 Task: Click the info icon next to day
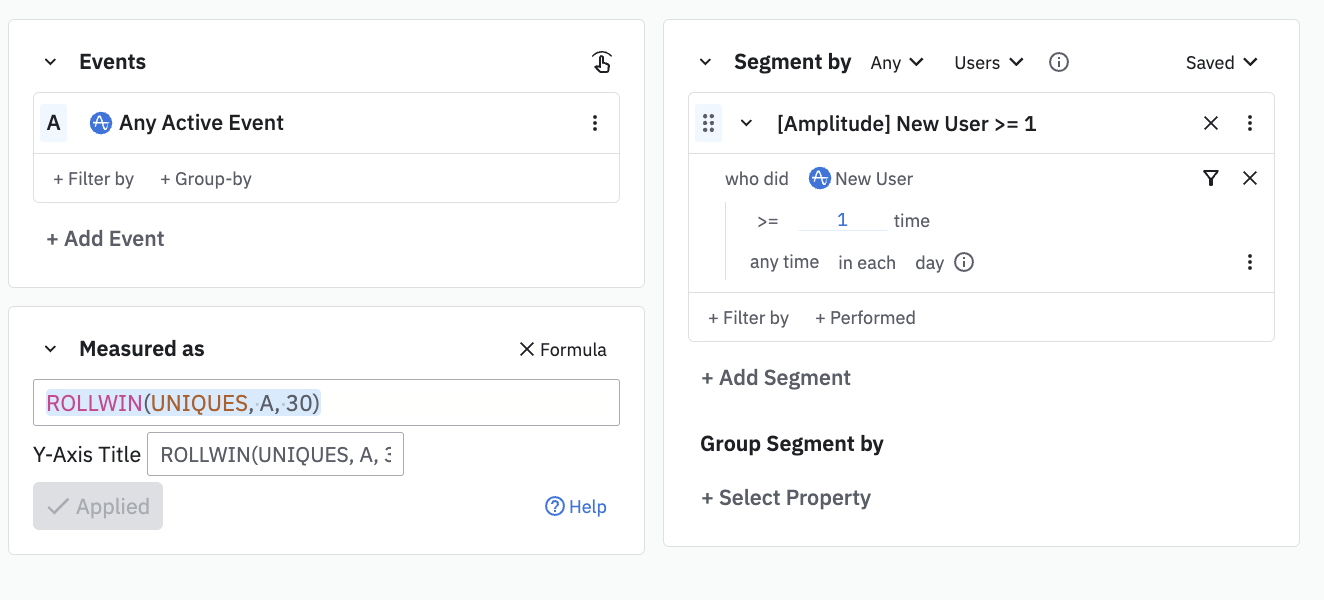tap(964, 262)
